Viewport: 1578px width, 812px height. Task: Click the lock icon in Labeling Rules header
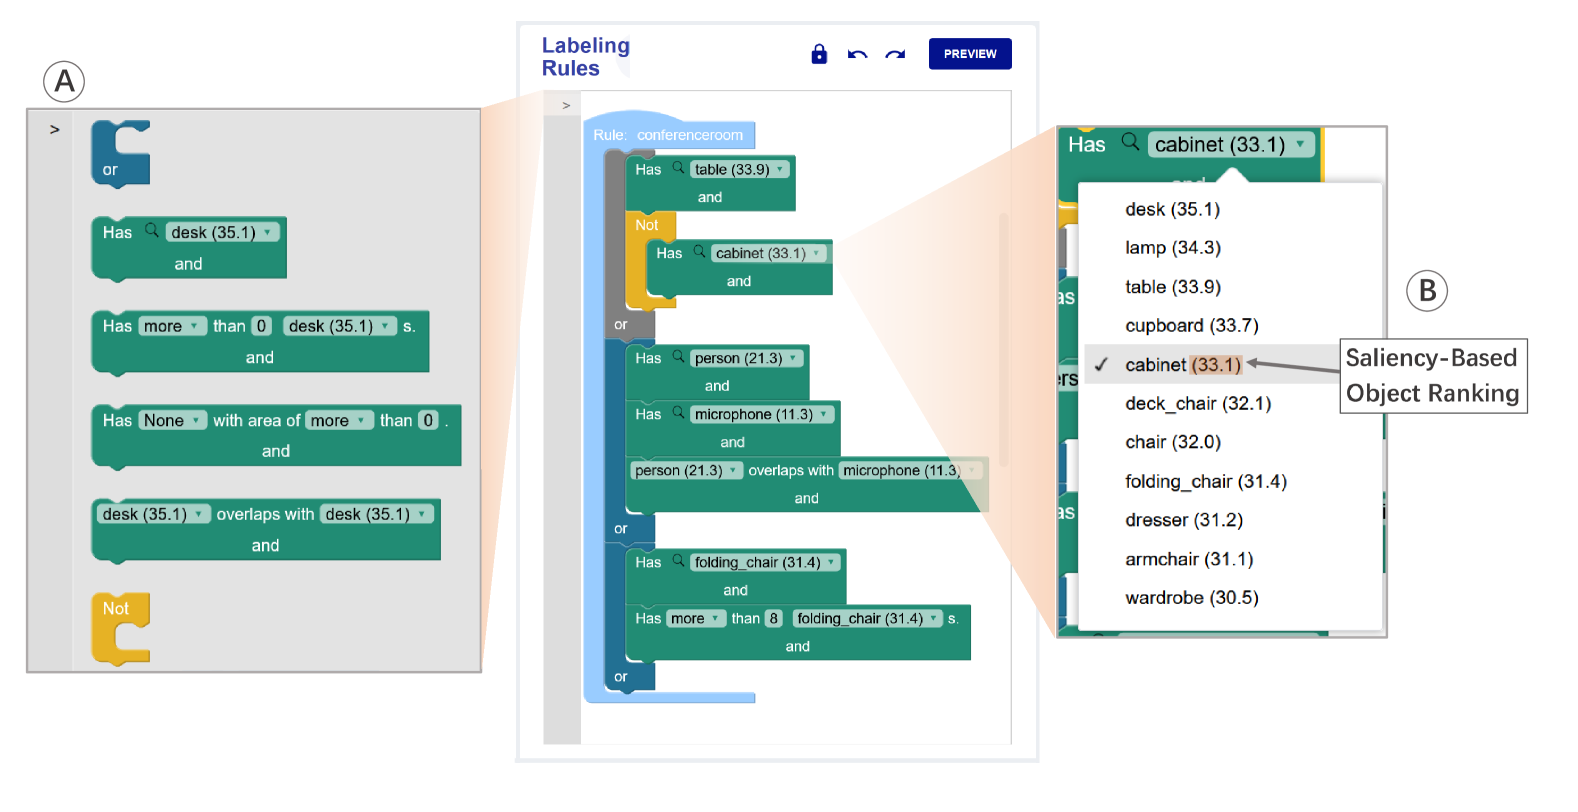pyautogui.click(x=819, y=54)
